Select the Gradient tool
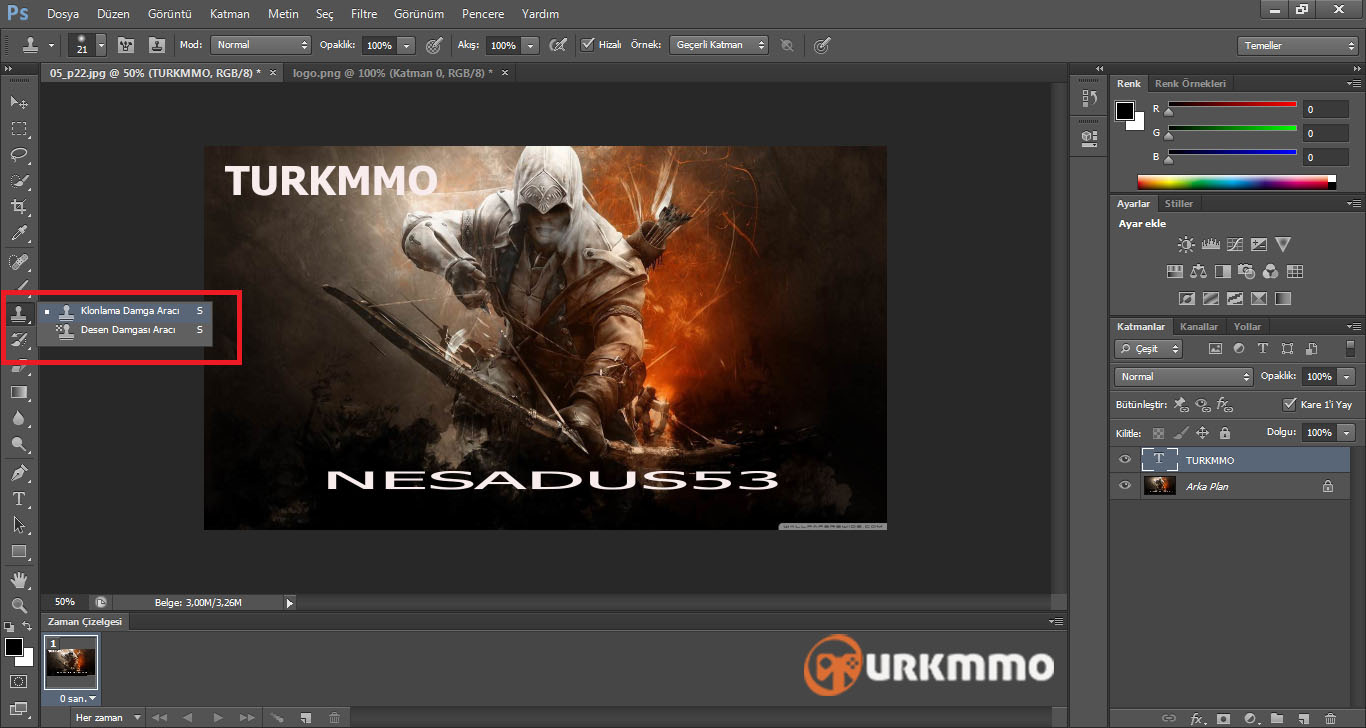 19,392
